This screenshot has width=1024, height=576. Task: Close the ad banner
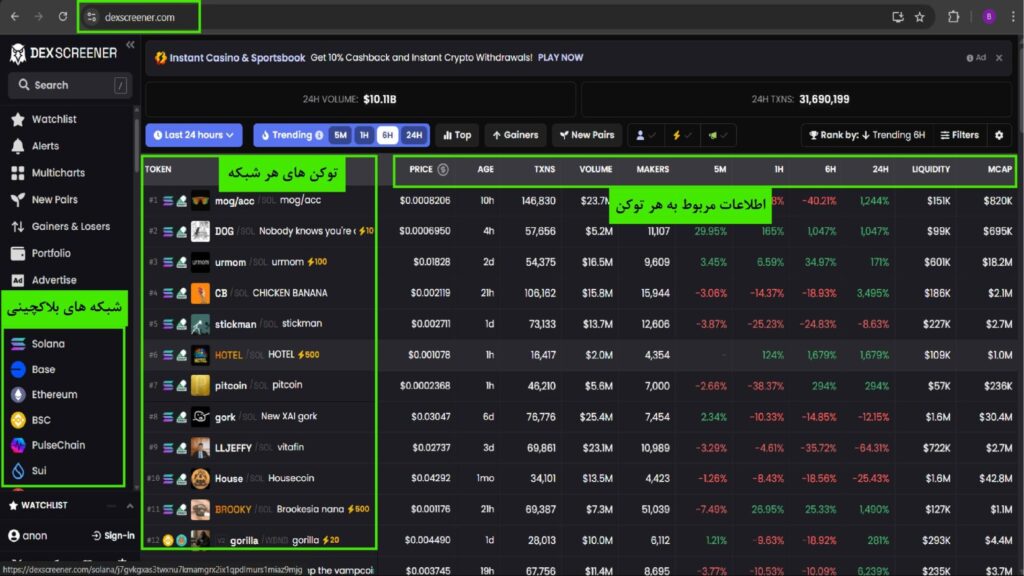[999, 57]
